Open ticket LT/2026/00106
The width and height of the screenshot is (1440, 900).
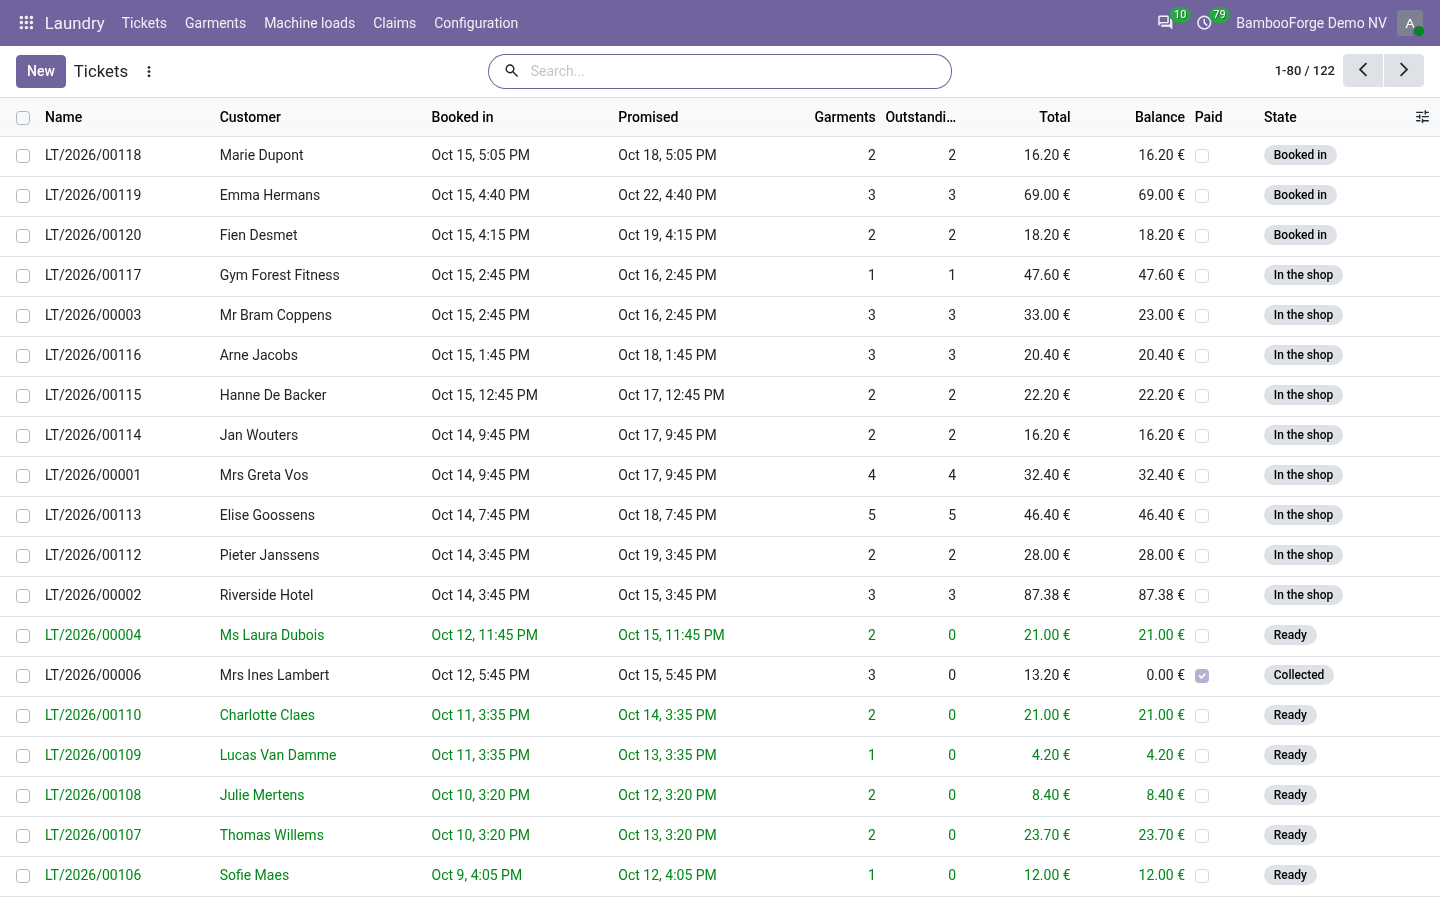(93, 875)
